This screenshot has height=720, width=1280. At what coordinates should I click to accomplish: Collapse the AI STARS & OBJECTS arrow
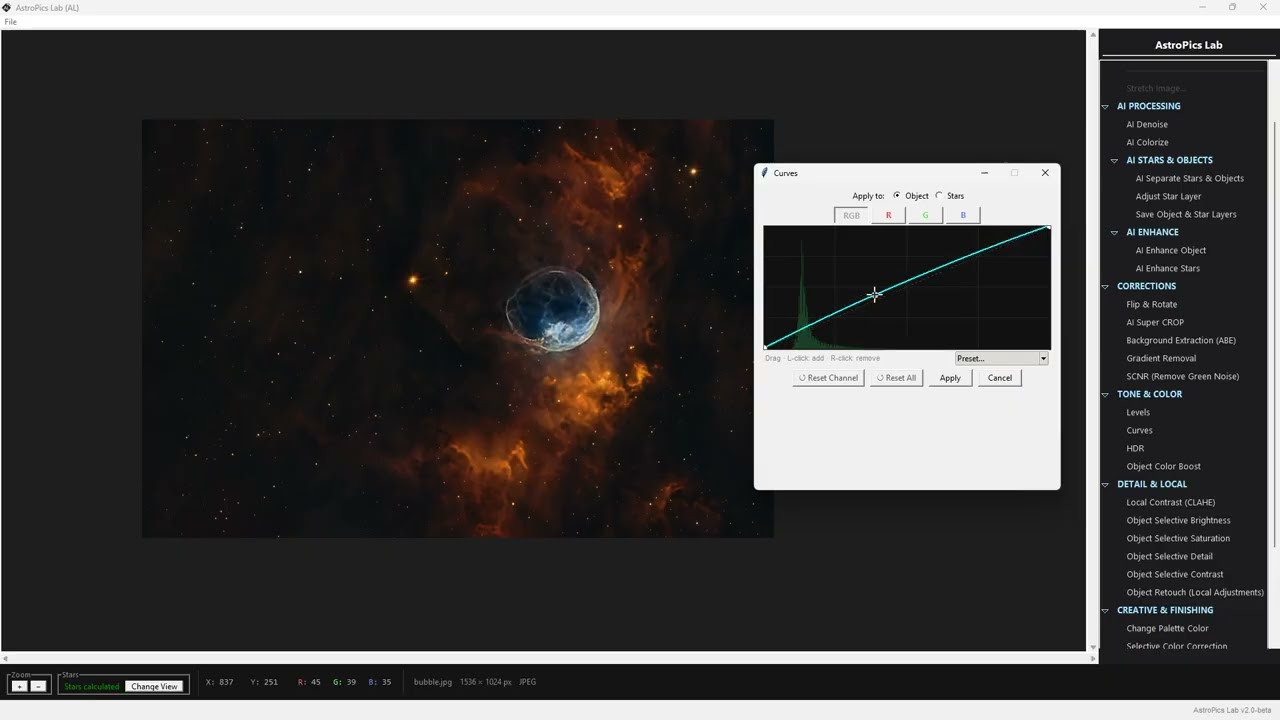(x=1115, y=160)
